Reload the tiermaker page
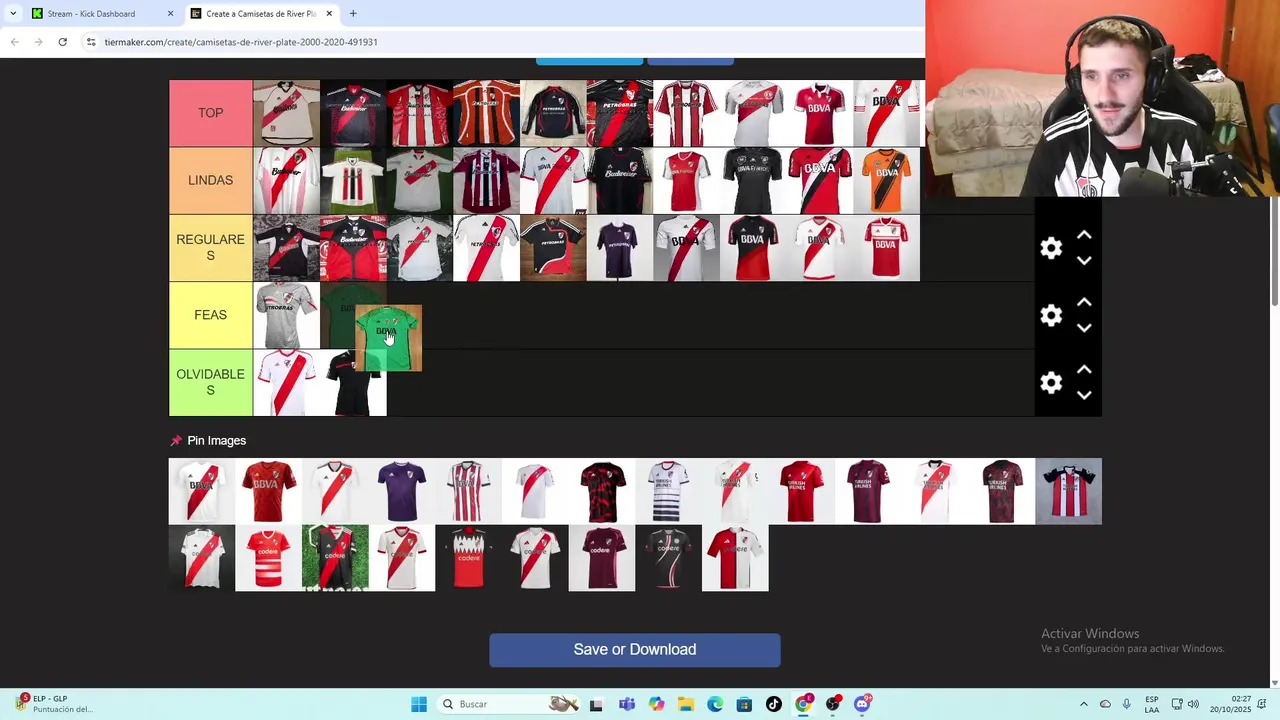 pyautogui.click(x=63, y=42)
